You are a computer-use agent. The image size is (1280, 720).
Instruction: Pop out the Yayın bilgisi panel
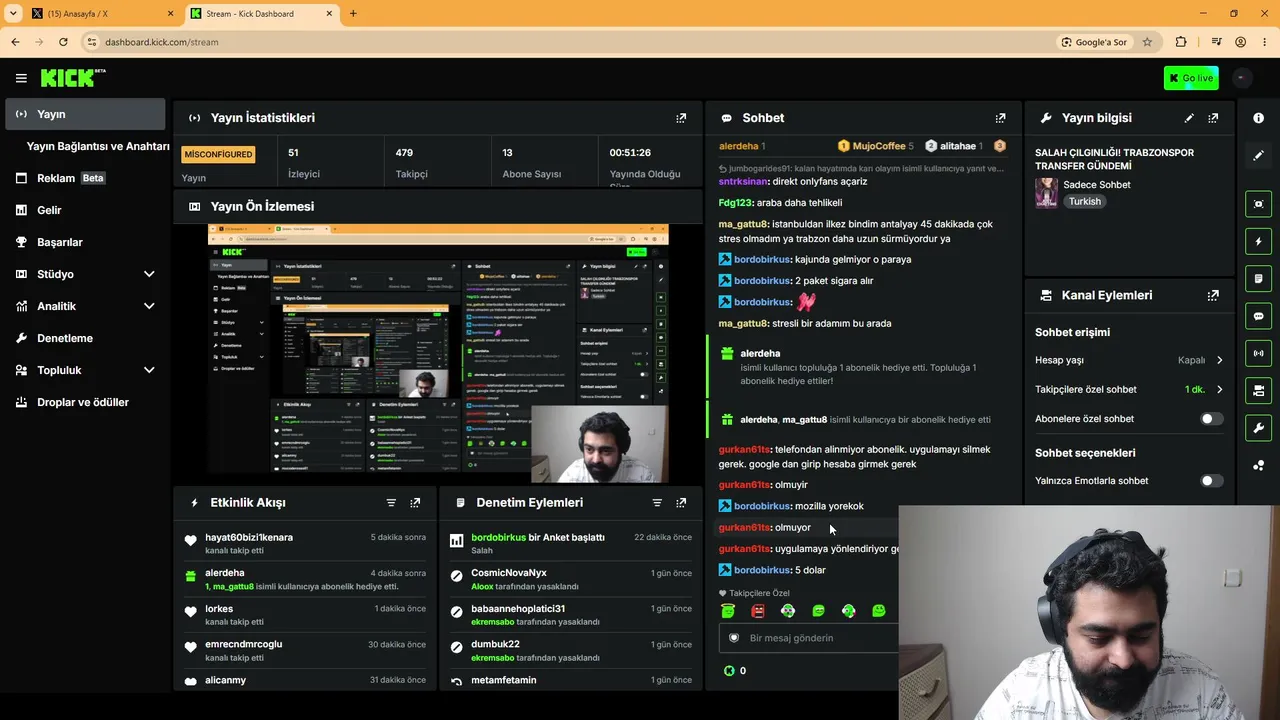tap(1213, 118)
